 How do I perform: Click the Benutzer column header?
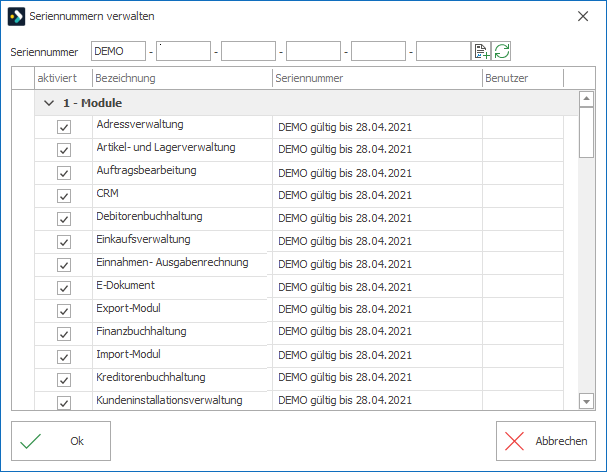coord(523,78)
